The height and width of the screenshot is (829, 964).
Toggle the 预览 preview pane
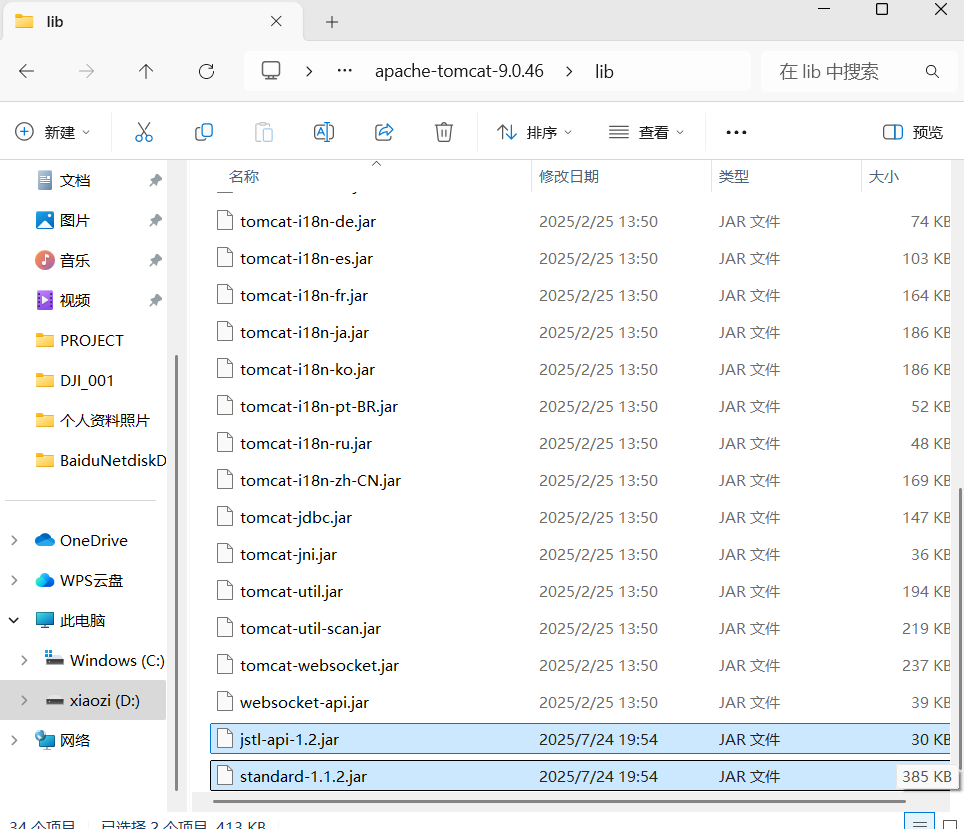tap(912, 132)
